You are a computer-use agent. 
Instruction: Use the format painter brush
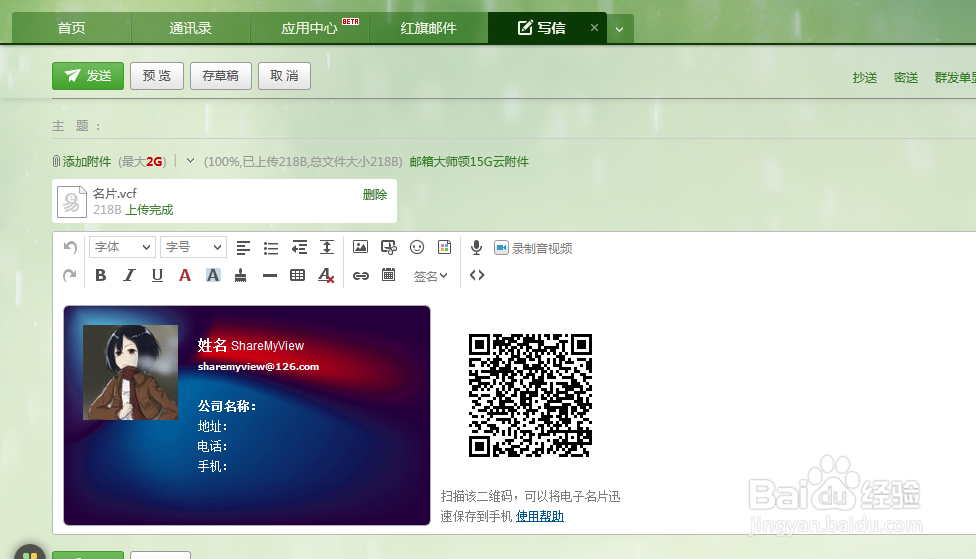click(240, 275)
